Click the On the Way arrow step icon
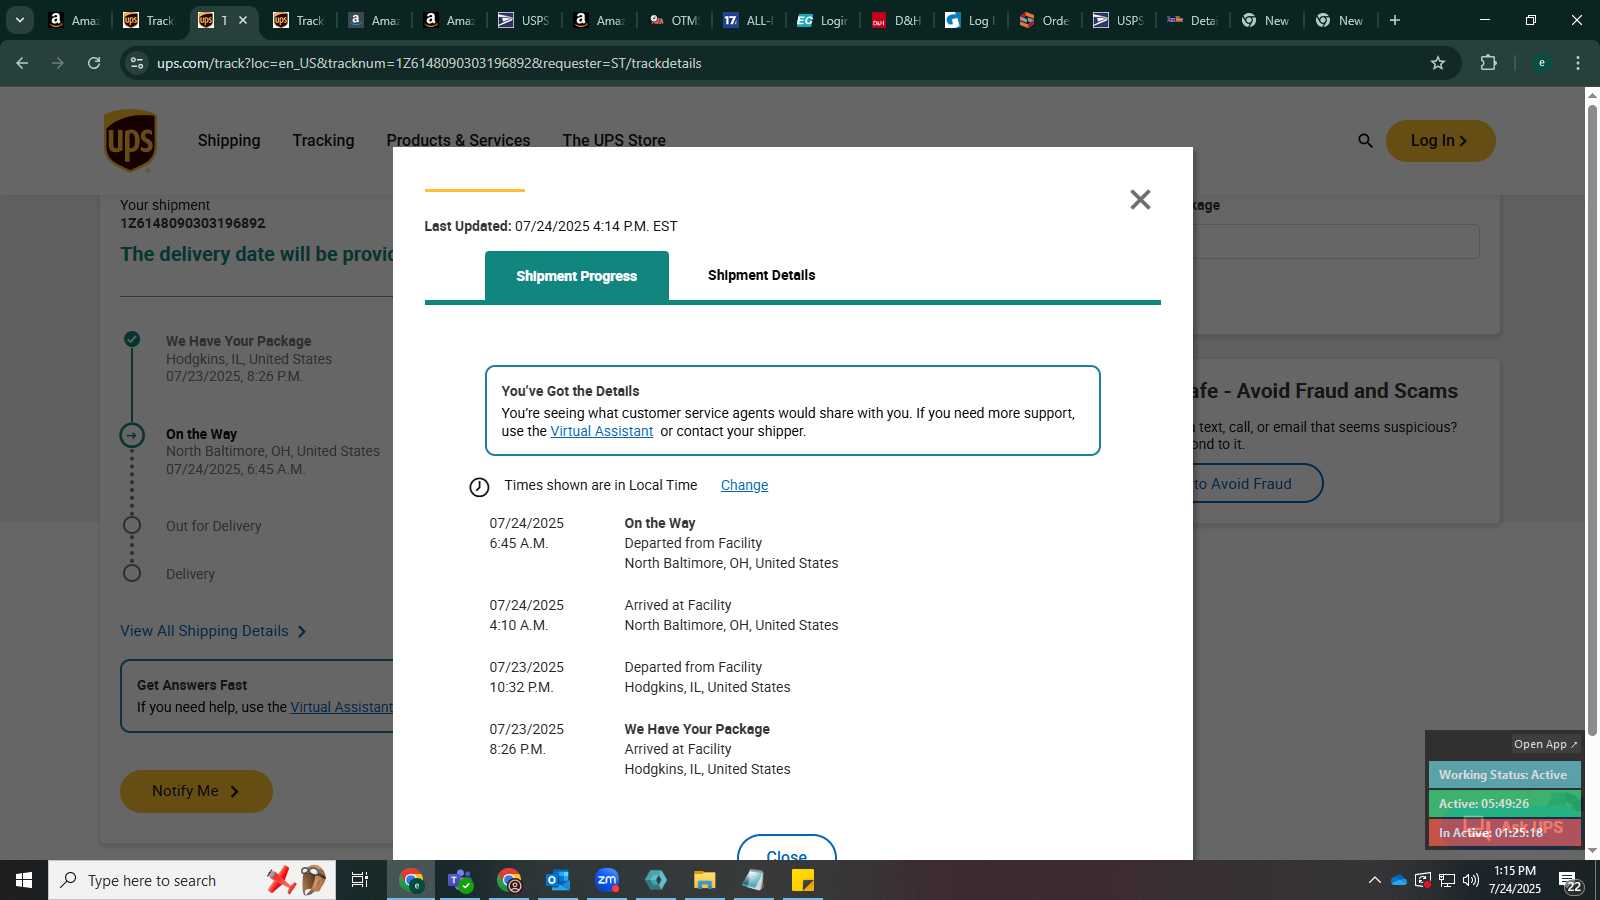This screenshot has width=1600, height=900. (132, 435)
